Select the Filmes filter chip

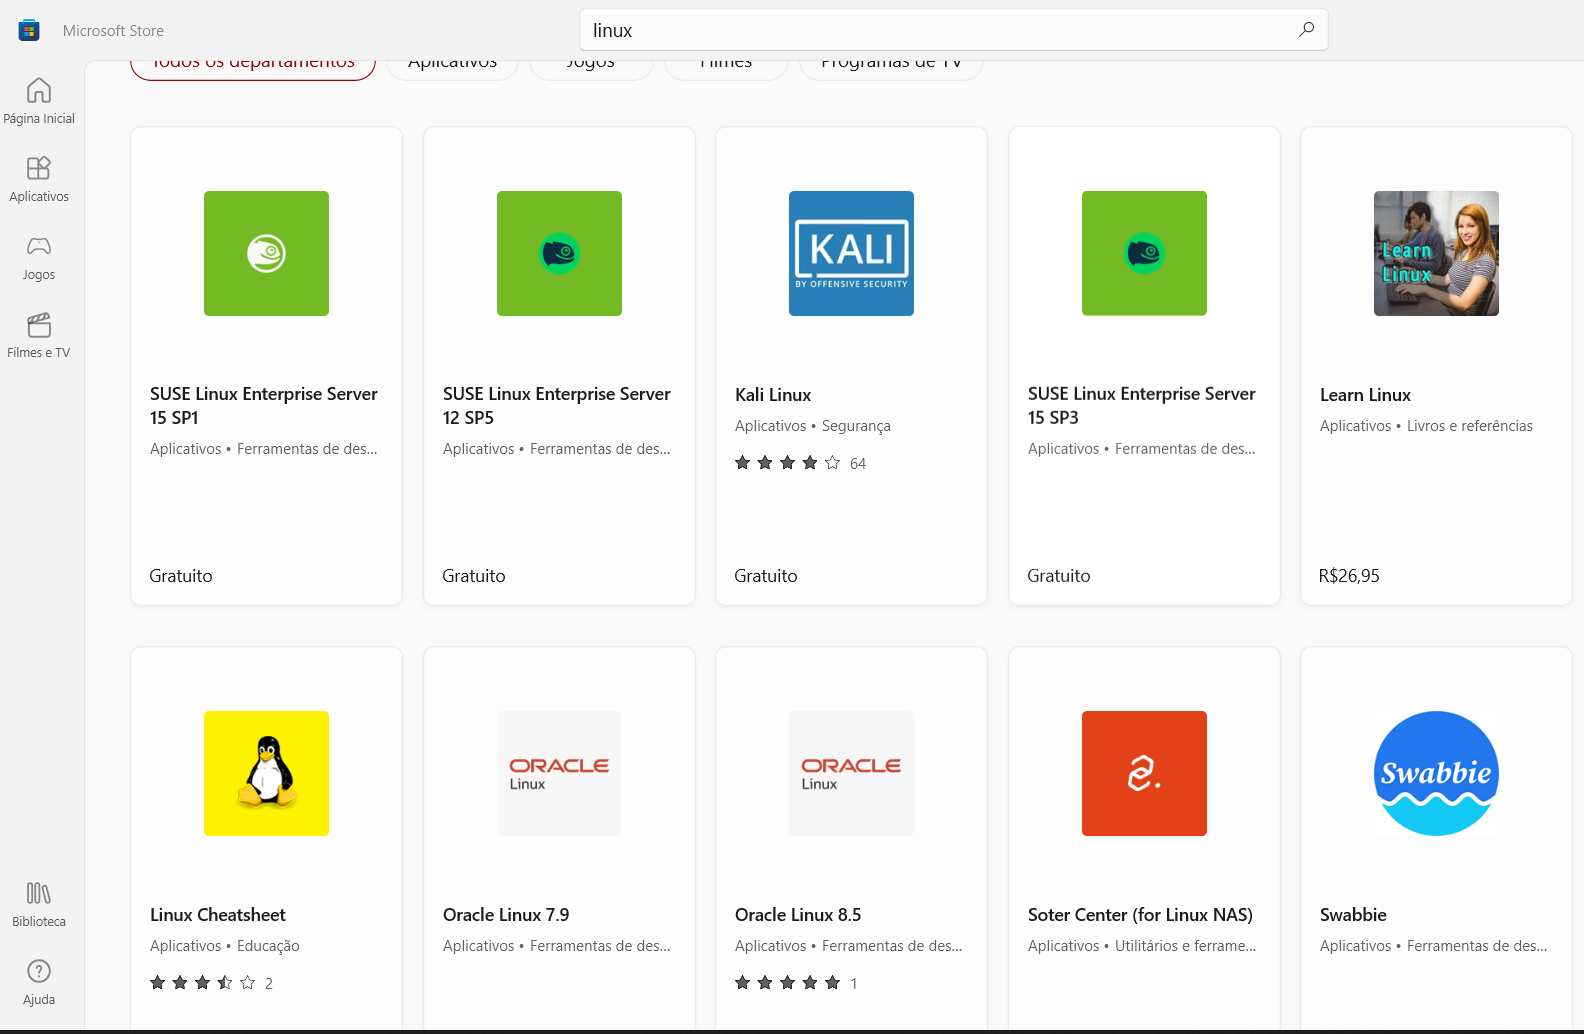point(726,66)
